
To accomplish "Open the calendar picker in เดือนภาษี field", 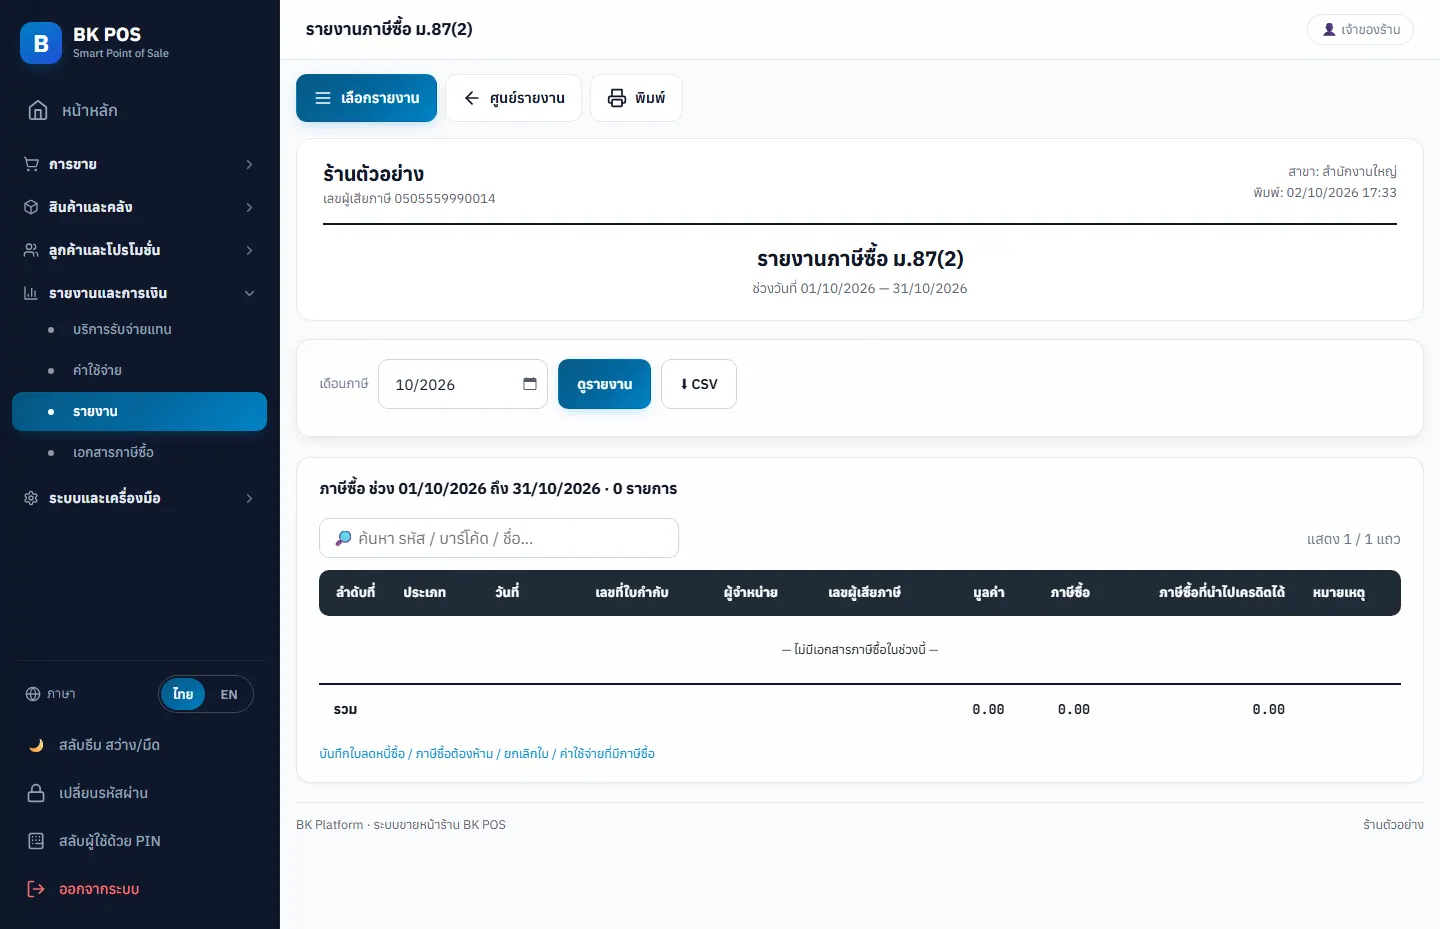I will [530, 384].
